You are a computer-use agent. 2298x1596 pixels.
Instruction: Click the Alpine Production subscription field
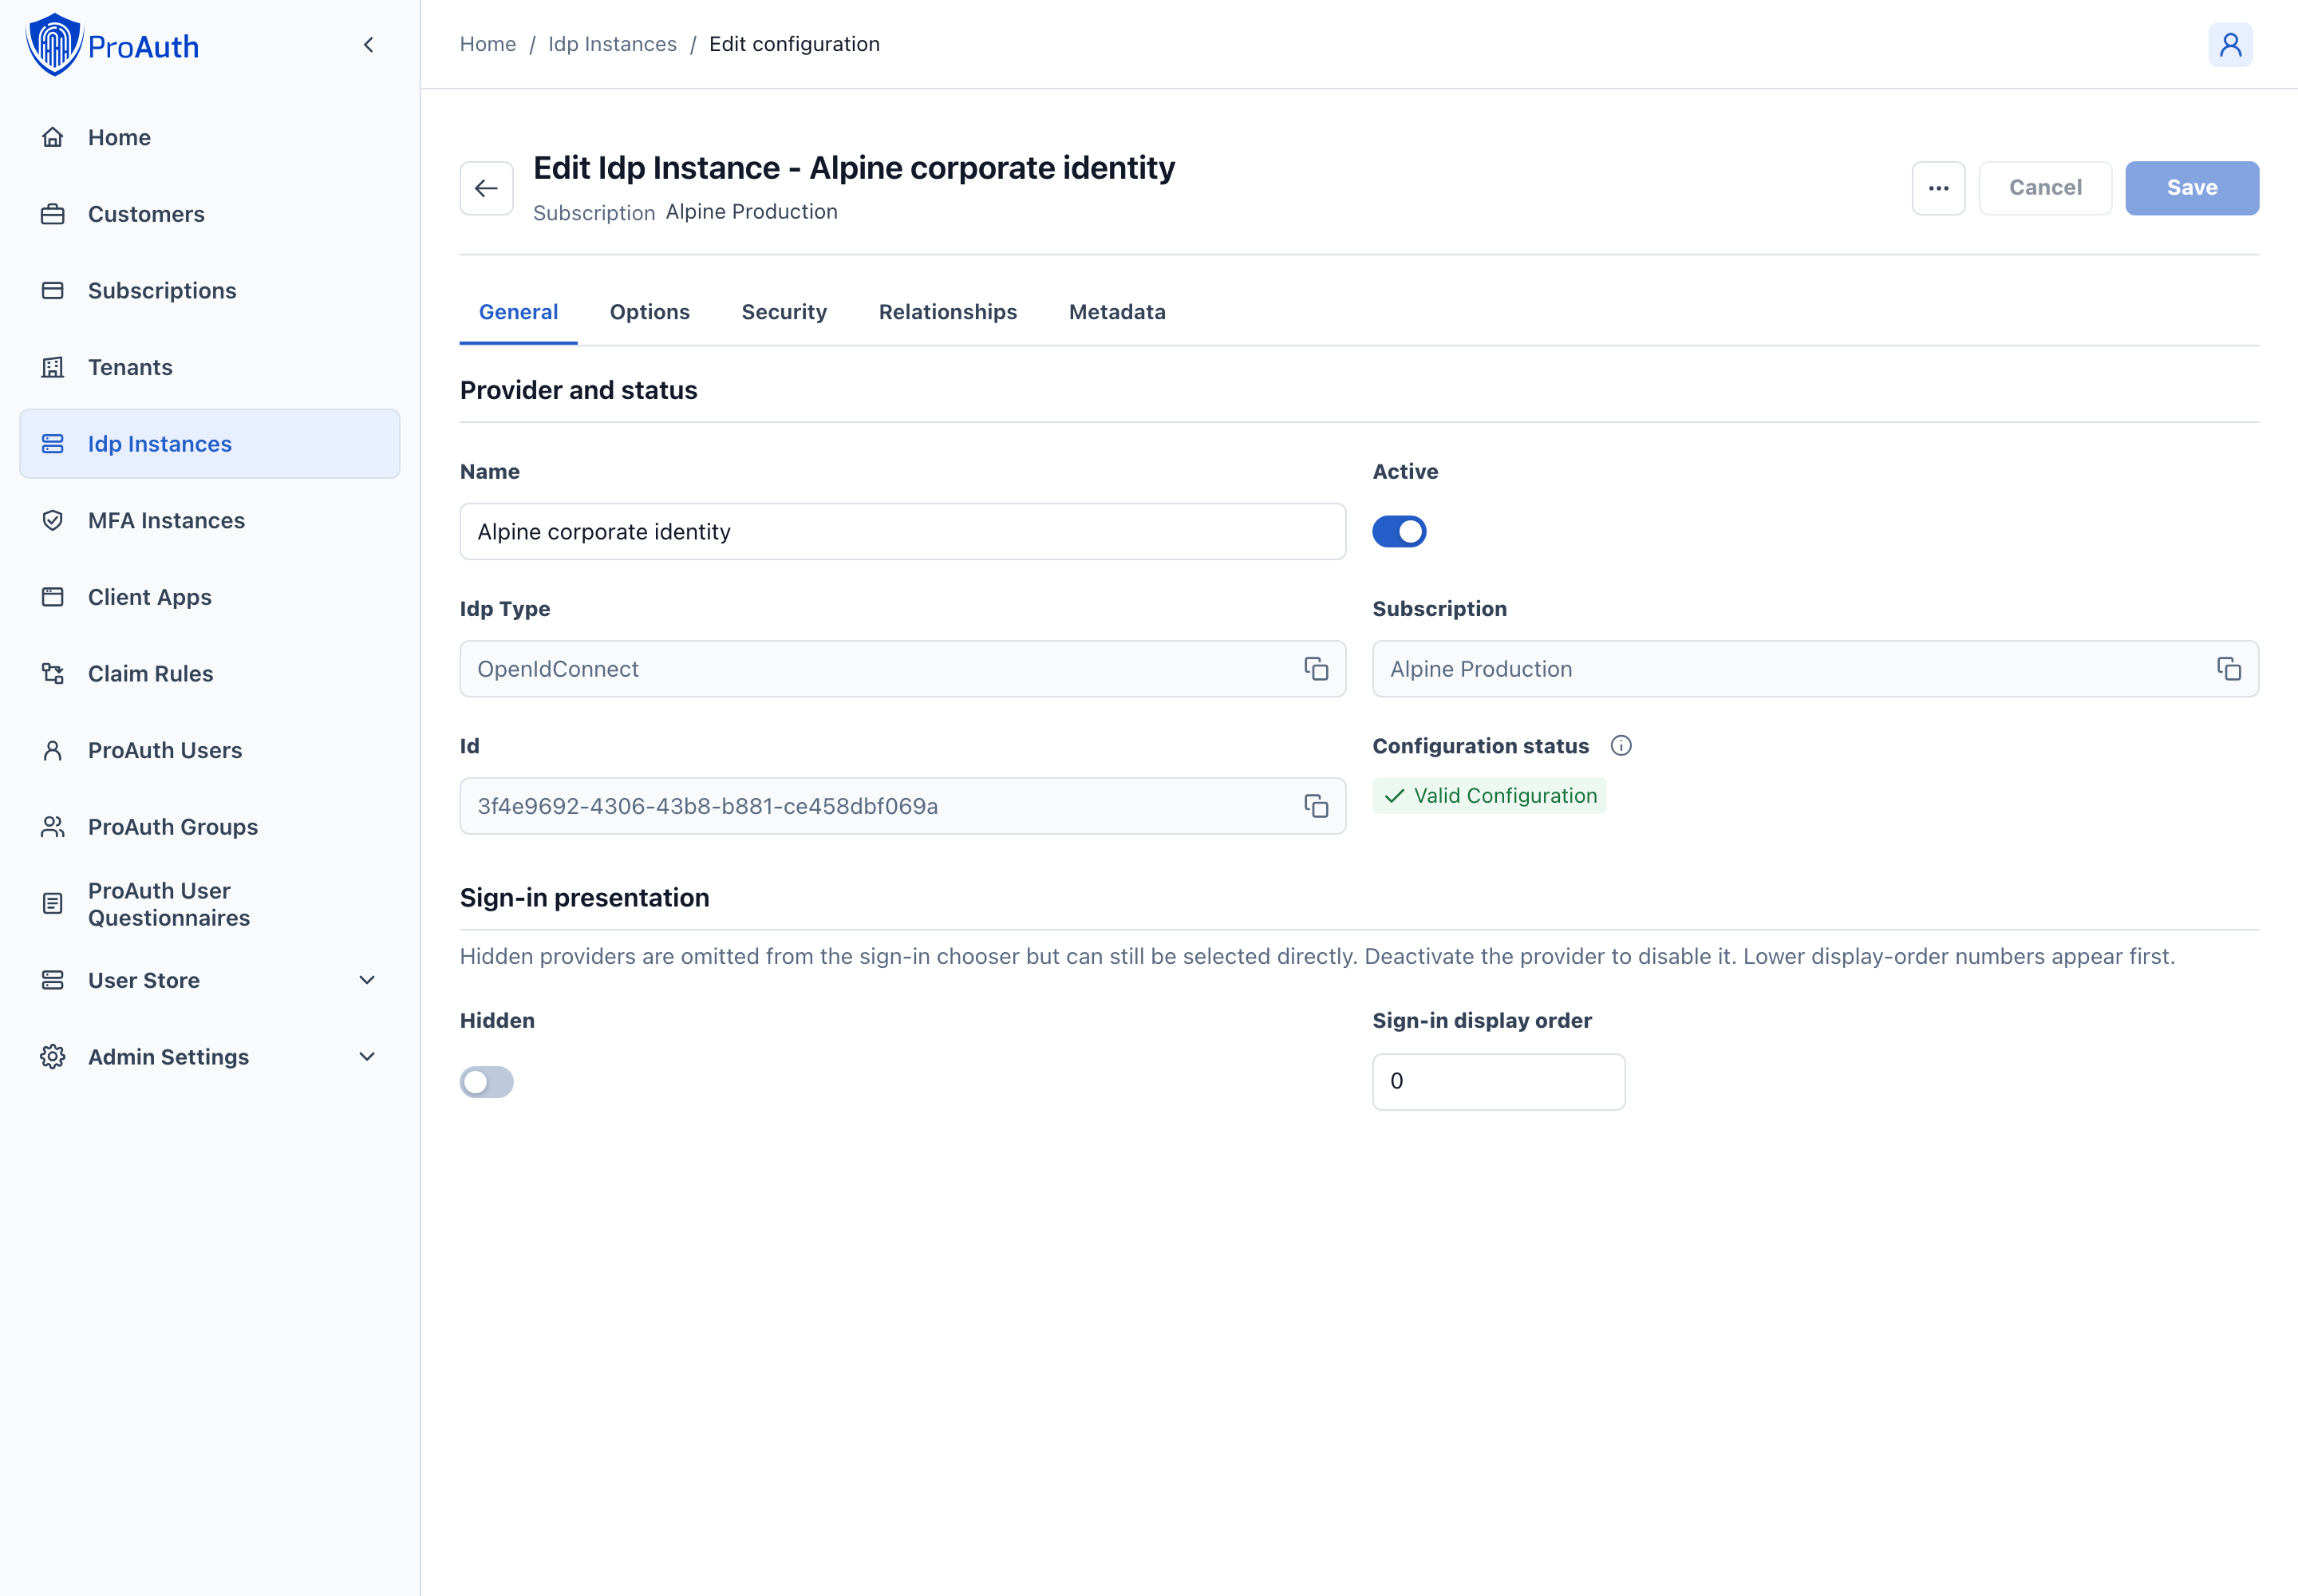click(x=1815, y=669)
